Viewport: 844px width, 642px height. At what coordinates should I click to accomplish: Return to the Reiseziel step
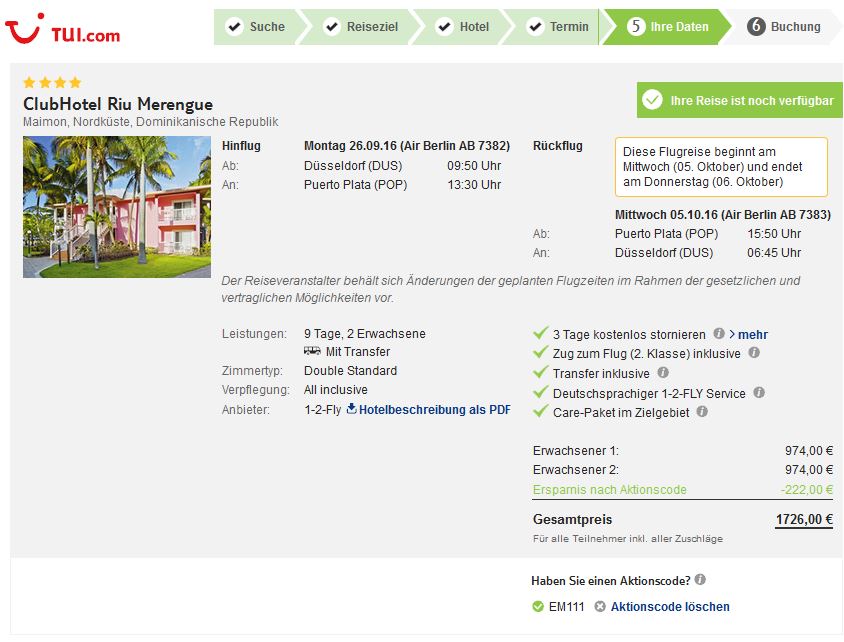(361, 27)
